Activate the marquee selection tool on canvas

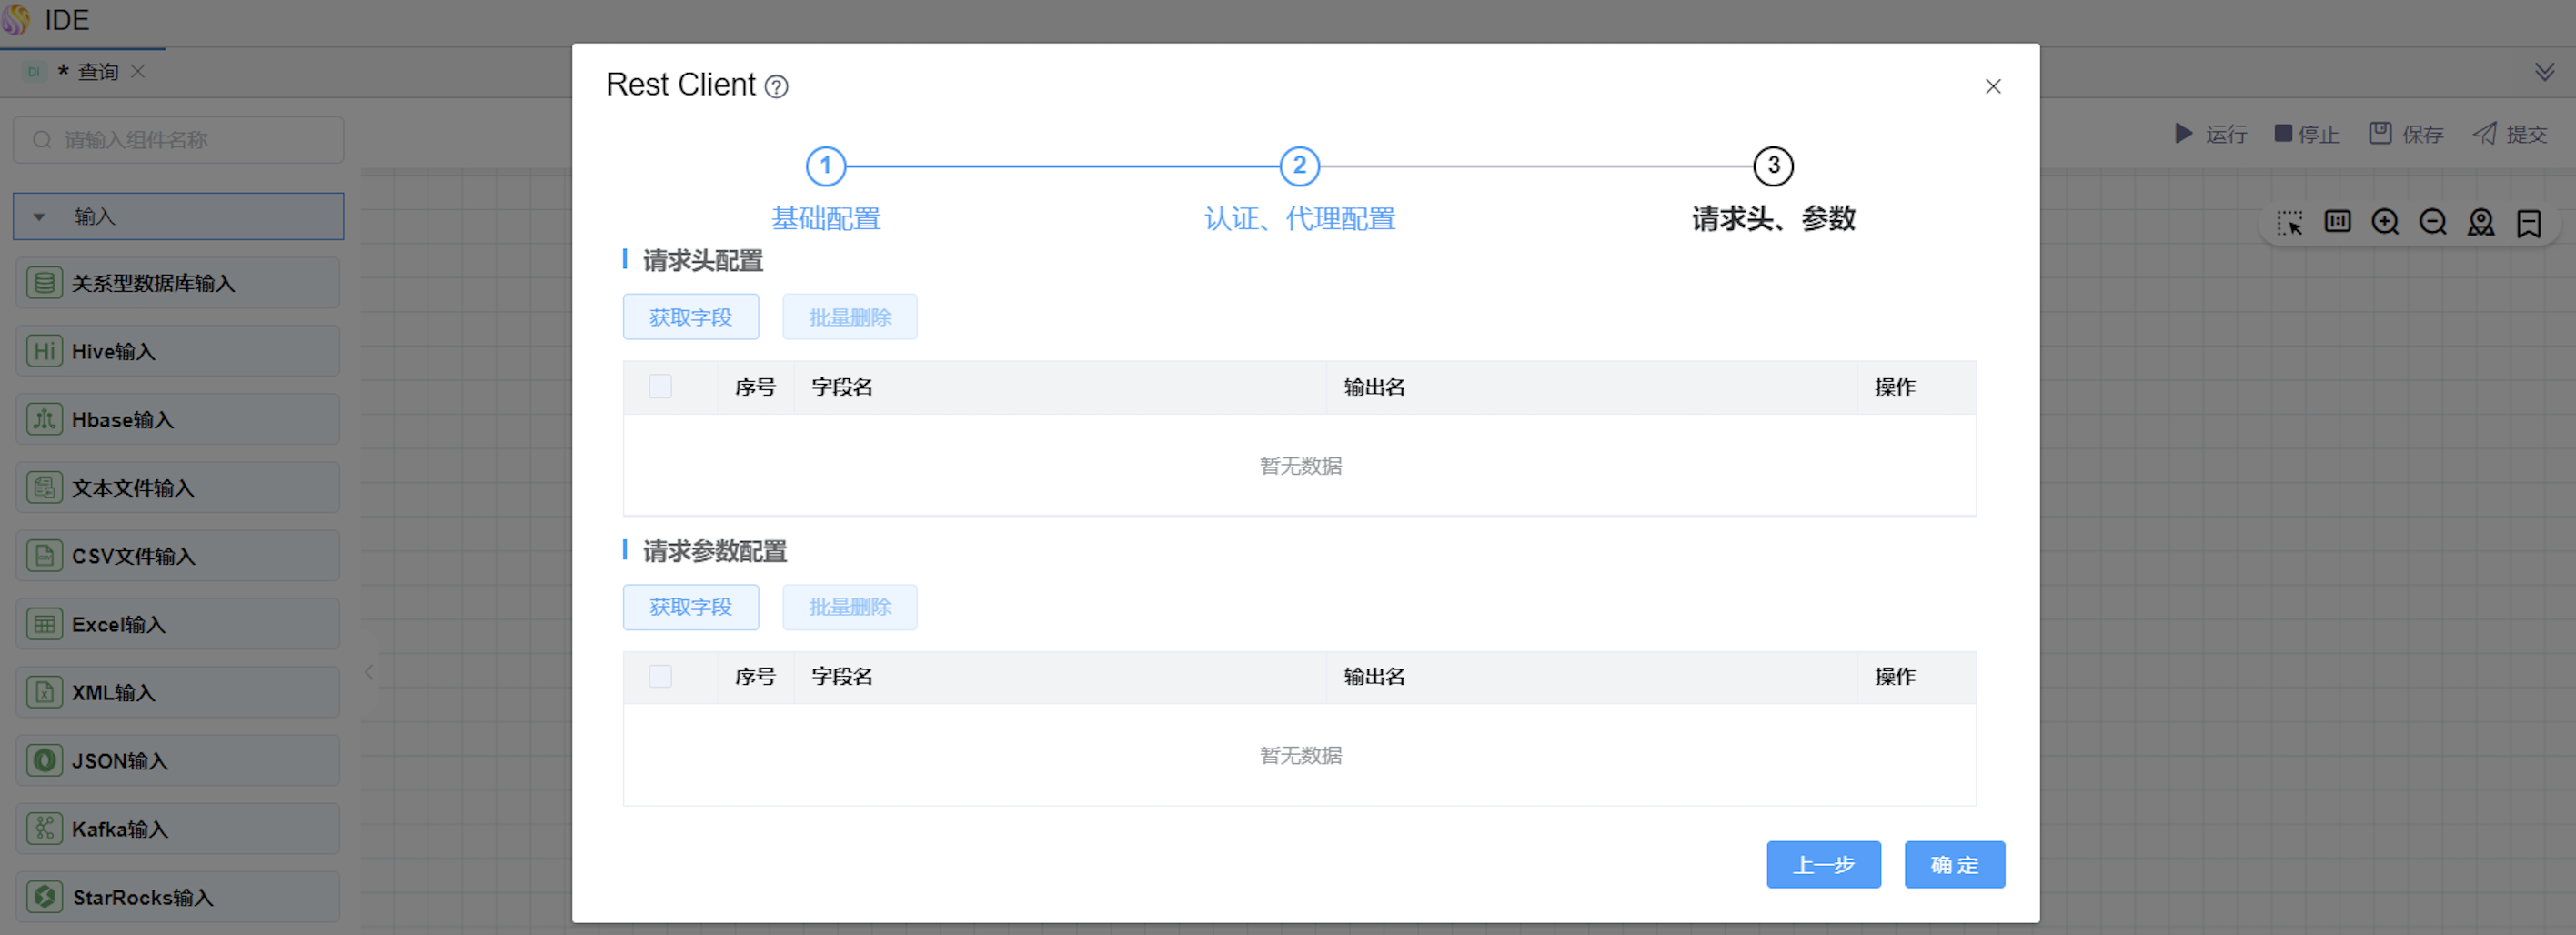(x=2289, y=222)
